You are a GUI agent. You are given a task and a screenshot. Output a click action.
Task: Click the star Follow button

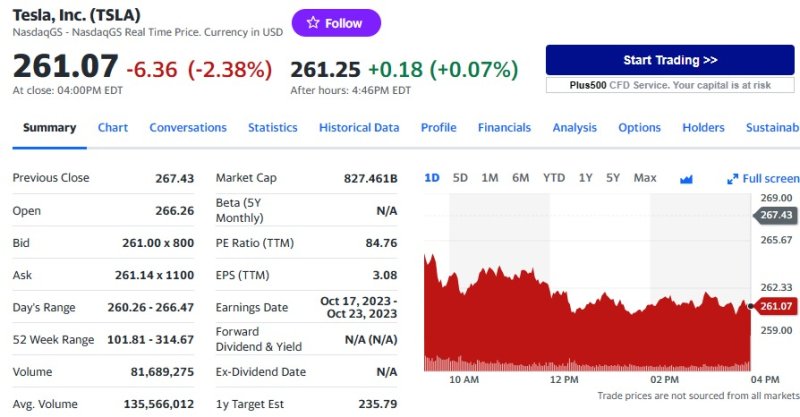[336, 23]
